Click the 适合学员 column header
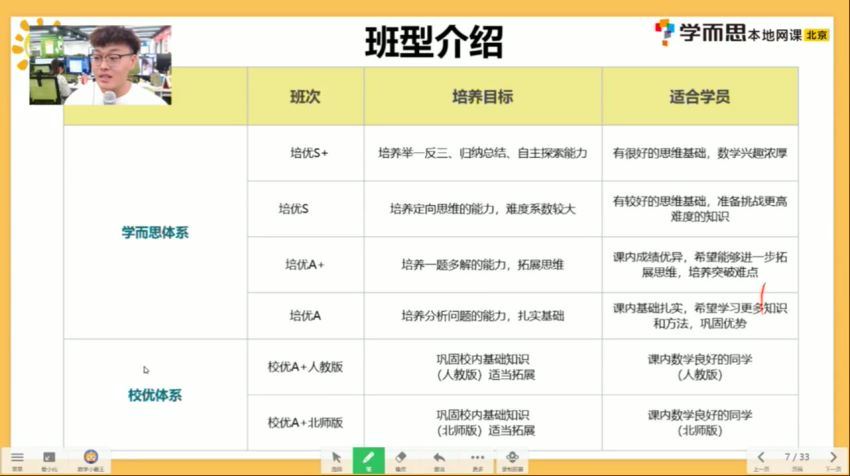The image size is (850, 476). [699, 97]
